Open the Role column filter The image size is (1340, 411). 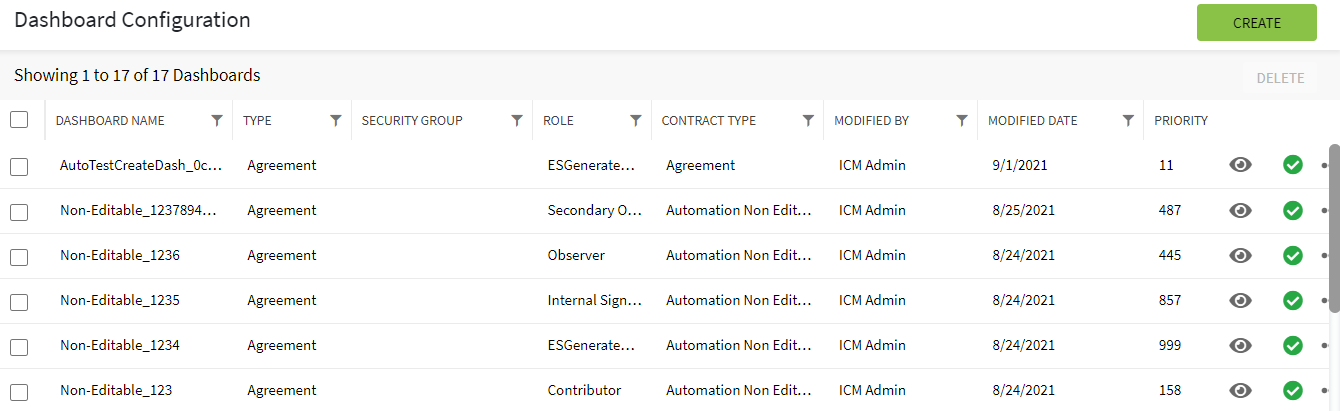[x=635, y=120]
